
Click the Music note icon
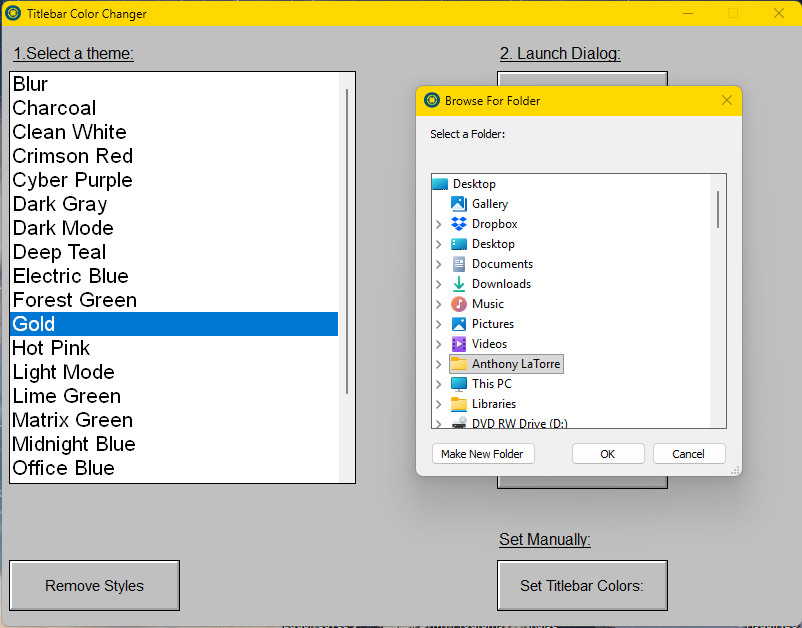[x=459, y=304]
